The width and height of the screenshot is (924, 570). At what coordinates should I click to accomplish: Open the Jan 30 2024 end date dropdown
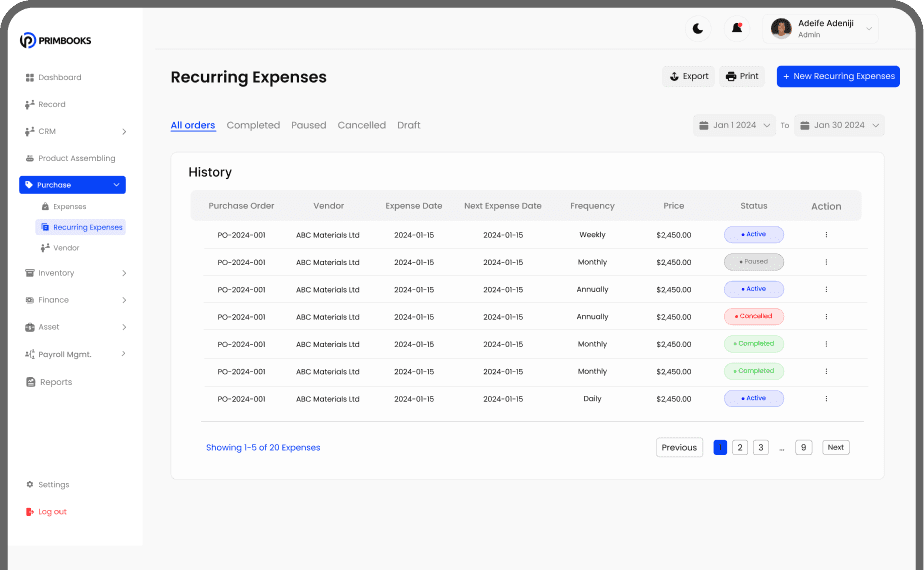839,125
